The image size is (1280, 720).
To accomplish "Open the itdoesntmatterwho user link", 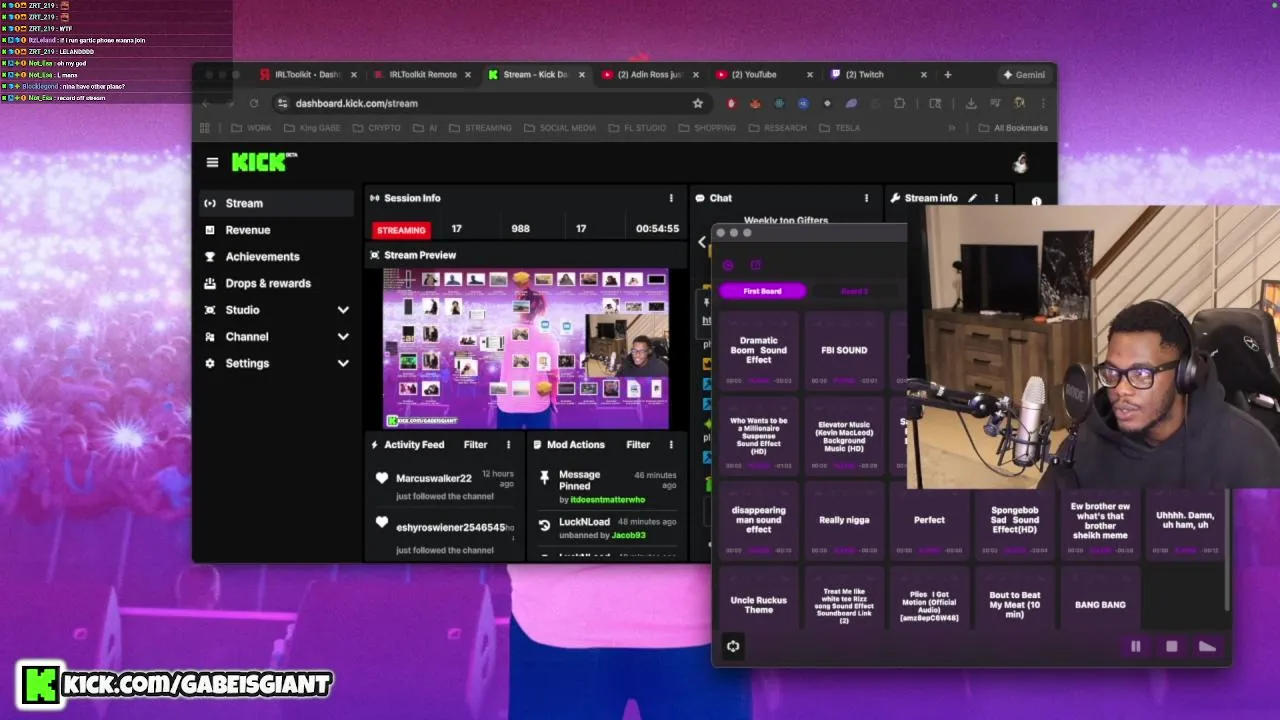I will 608,499.
